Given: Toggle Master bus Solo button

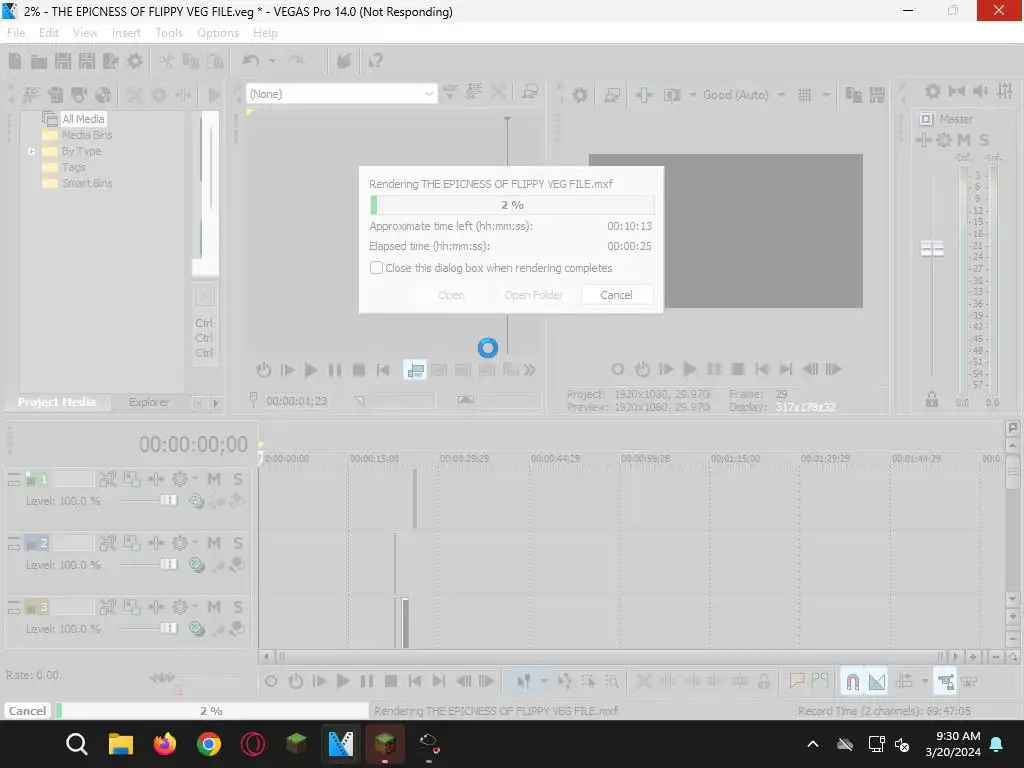Looking at the screenshot, I should 984,140.
